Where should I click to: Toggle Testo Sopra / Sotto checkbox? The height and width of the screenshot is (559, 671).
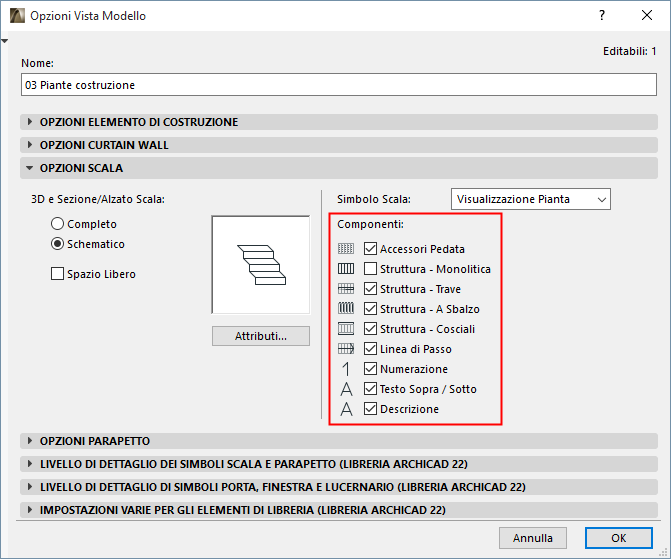(x=370, y=389)
